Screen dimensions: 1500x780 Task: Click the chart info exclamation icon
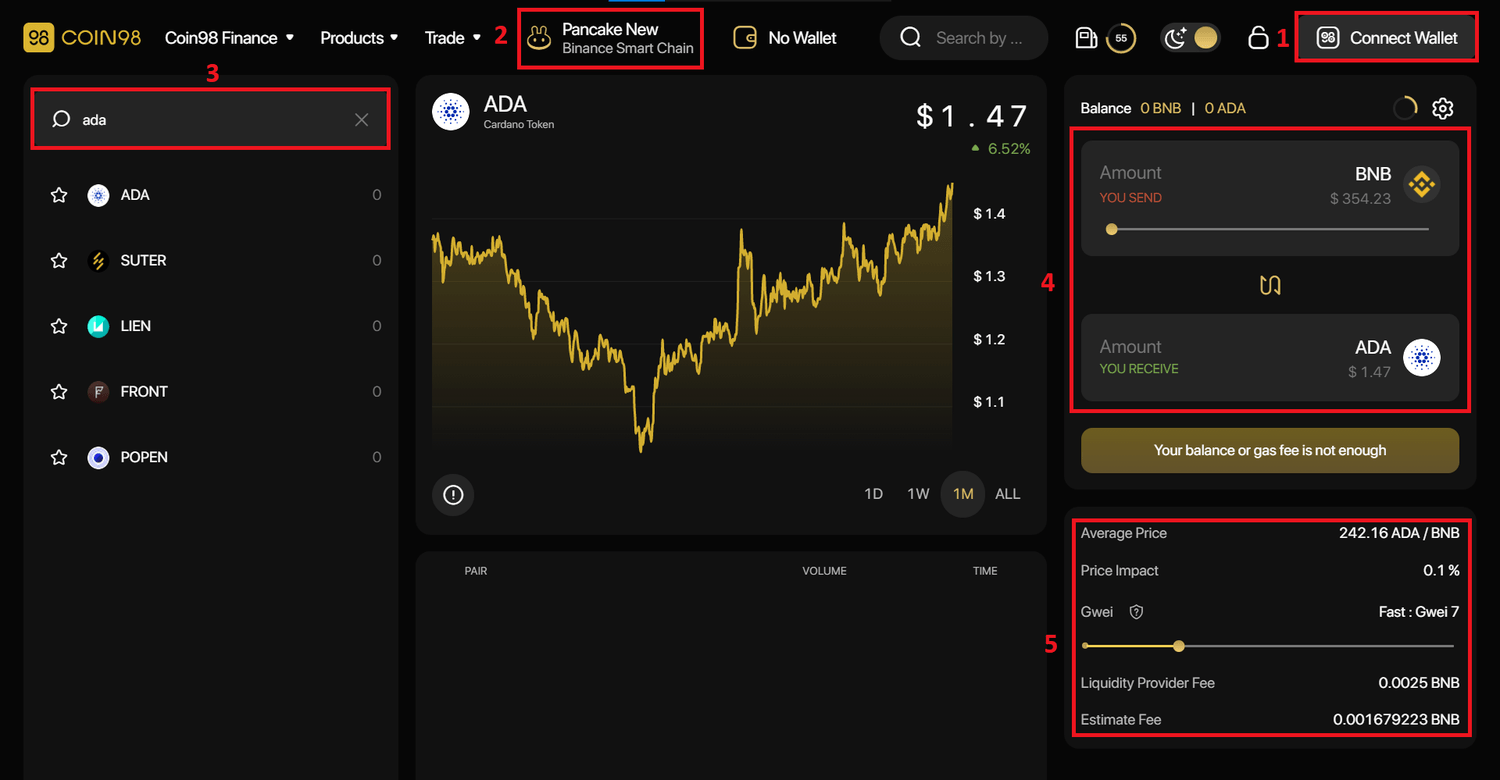453,494
